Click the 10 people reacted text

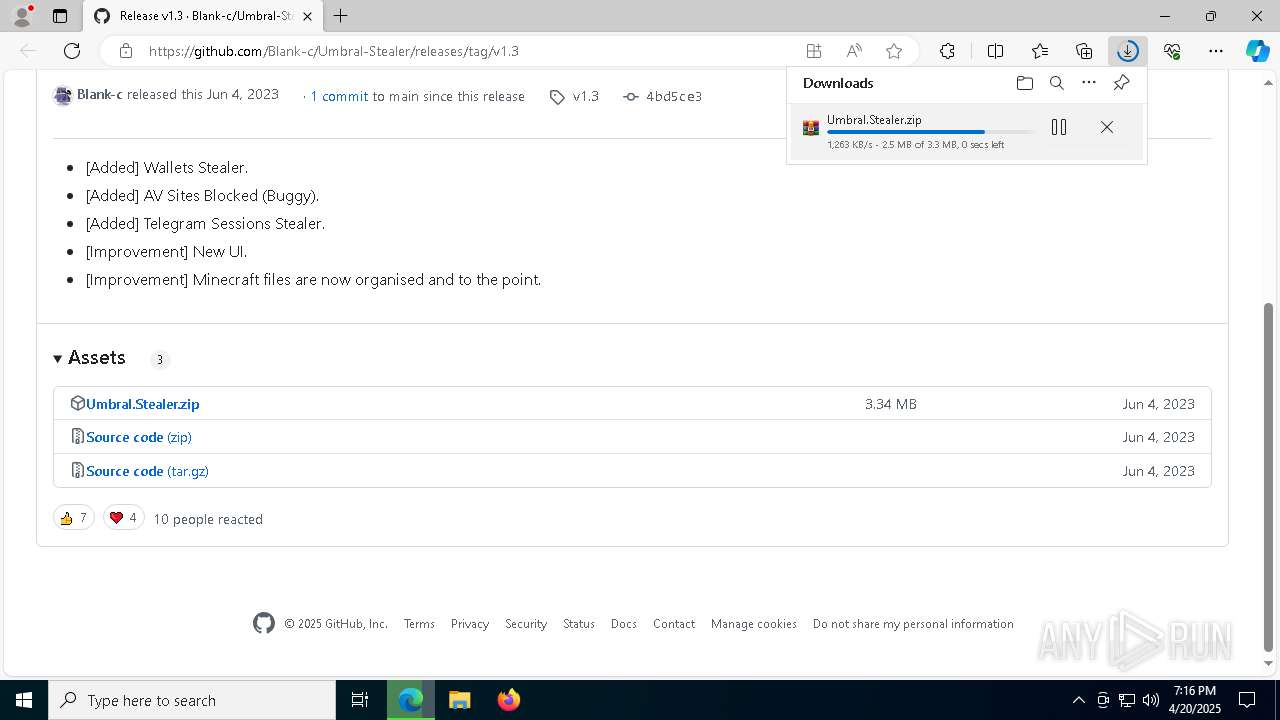pyautogui.click(x=208, y=519)
